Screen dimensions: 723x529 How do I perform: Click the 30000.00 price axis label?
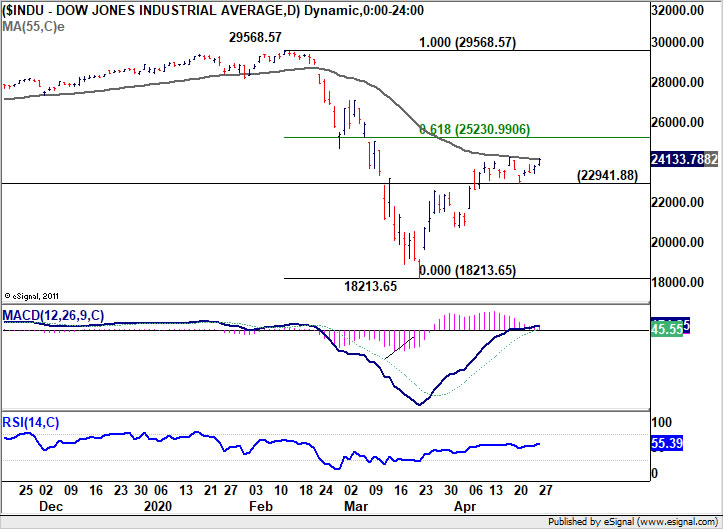click(x=677, y=42)
